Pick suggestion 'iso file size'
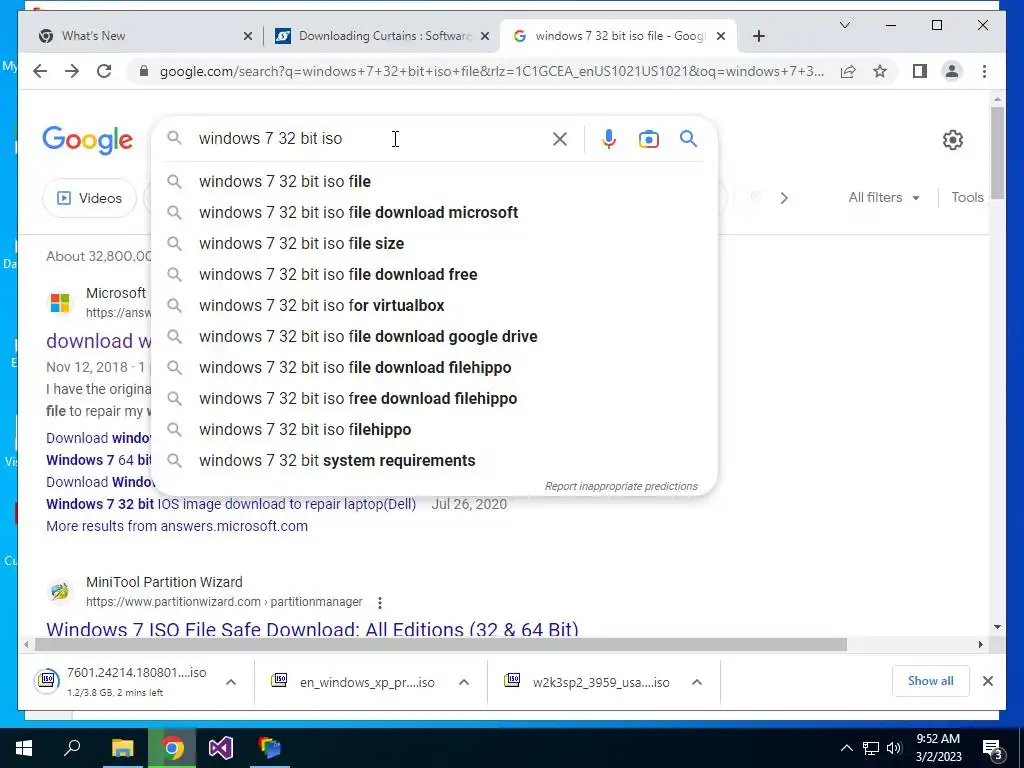1024x768 pixels. (434, 244)
